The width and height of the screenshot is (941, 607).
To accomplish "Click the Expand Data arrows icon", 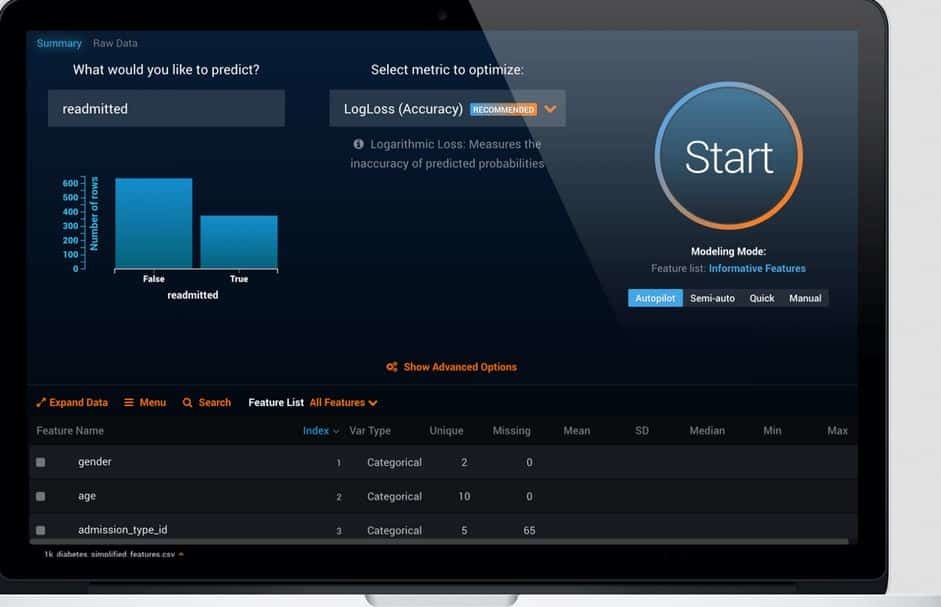I will point(41,403).
